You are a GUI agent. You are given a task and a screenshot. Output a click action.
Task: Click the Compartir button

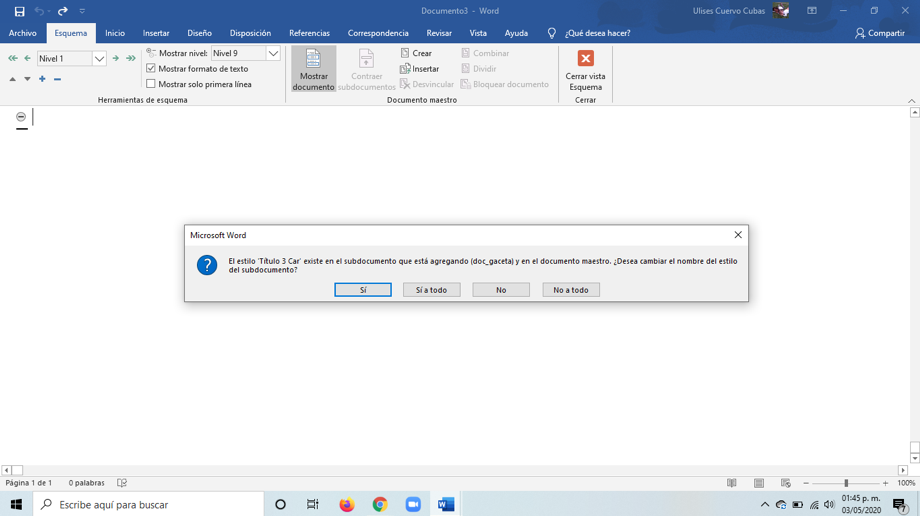(880, 33)
